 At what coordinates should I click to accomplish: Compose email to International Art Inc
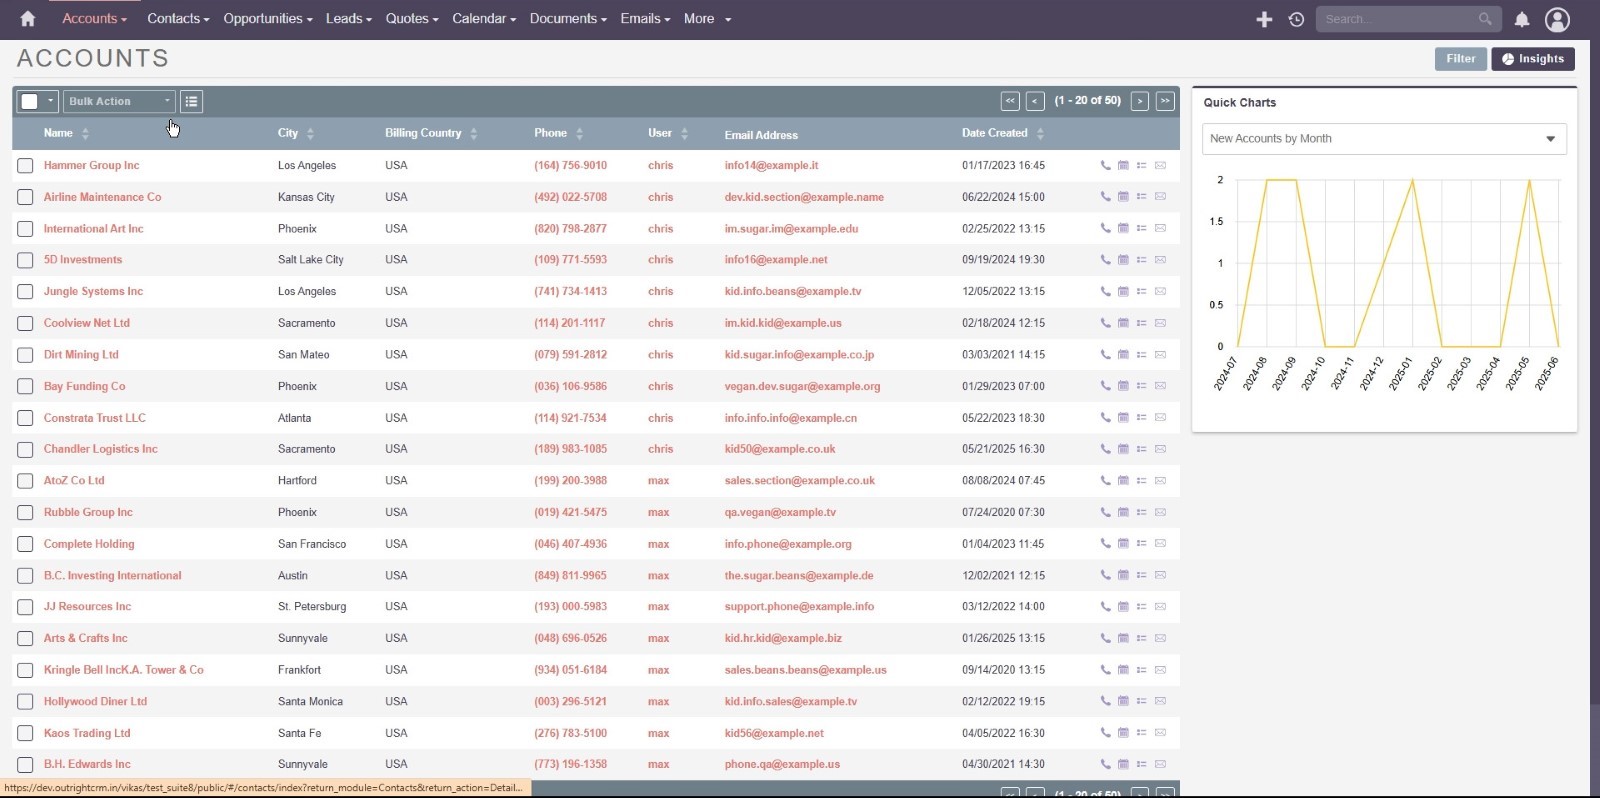tap(1160, 229)
